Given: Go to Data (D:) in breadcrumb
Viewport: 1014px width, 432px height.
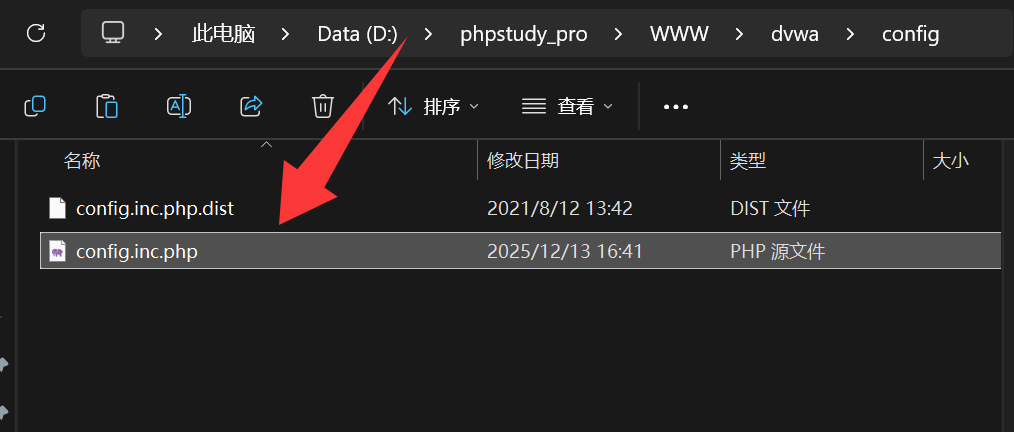Looking at the screenshot, I should pyautogui.click(x=358, y=34).
